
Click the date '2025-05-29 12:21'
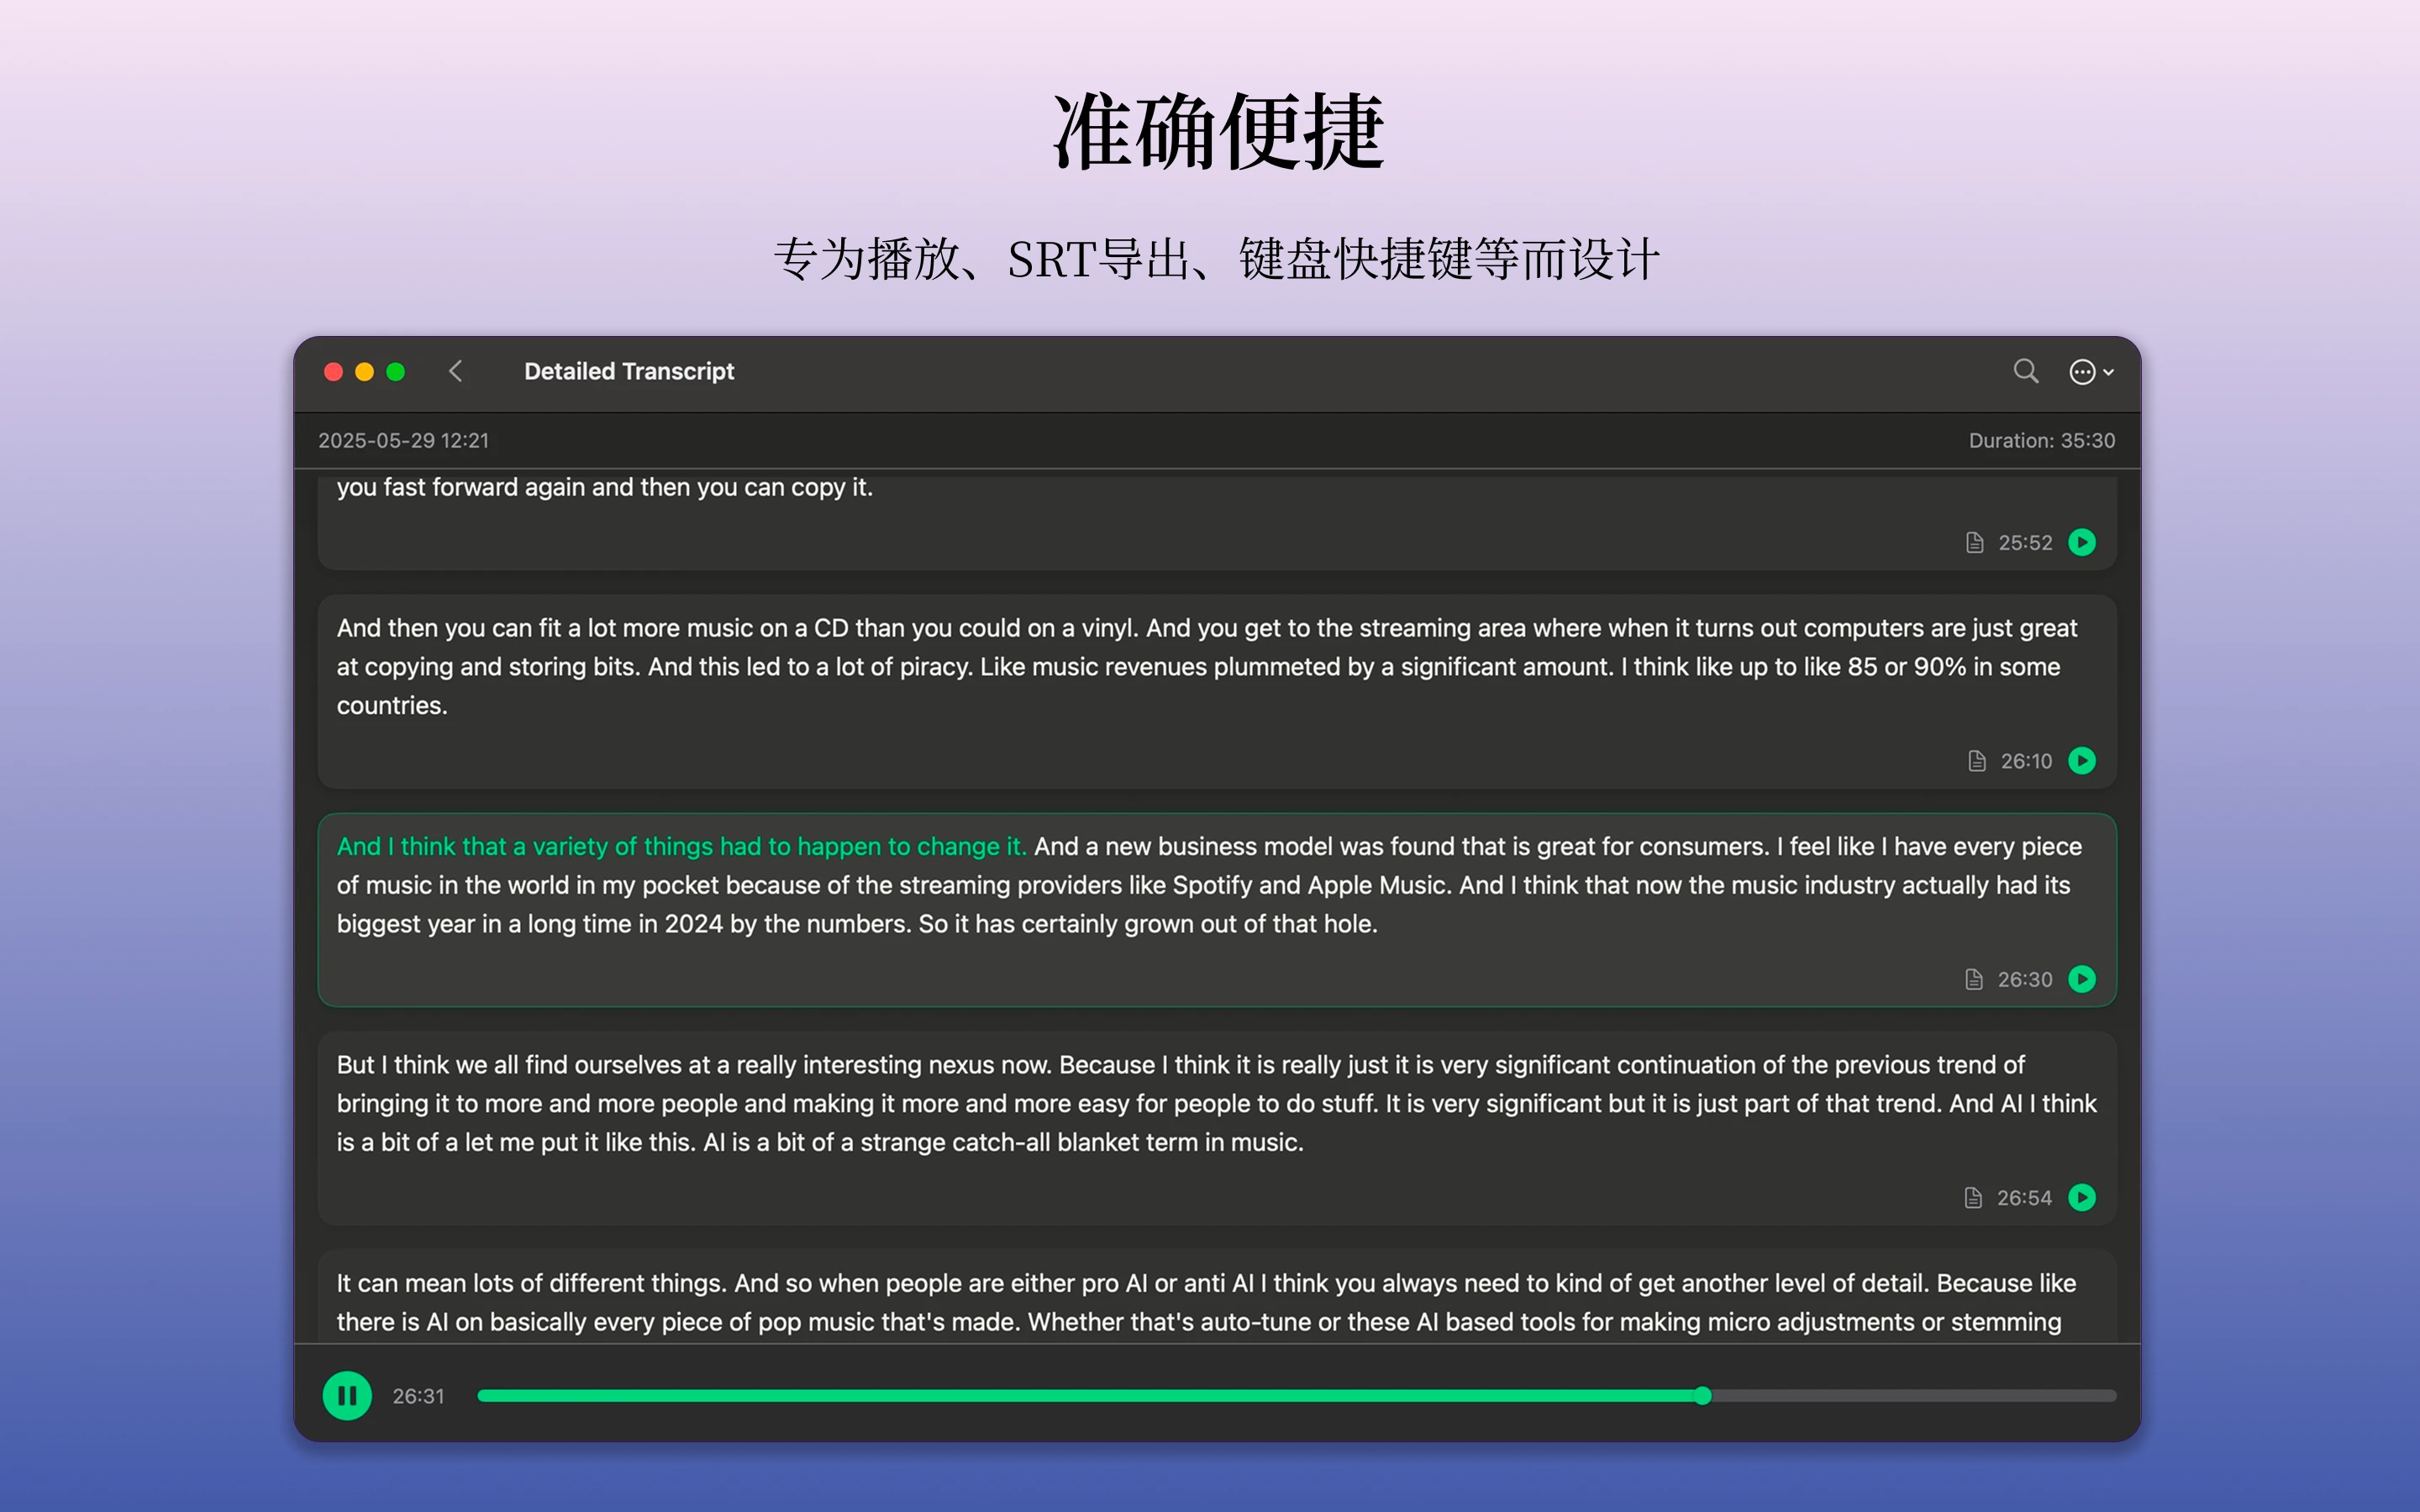(x=403, y=441)
